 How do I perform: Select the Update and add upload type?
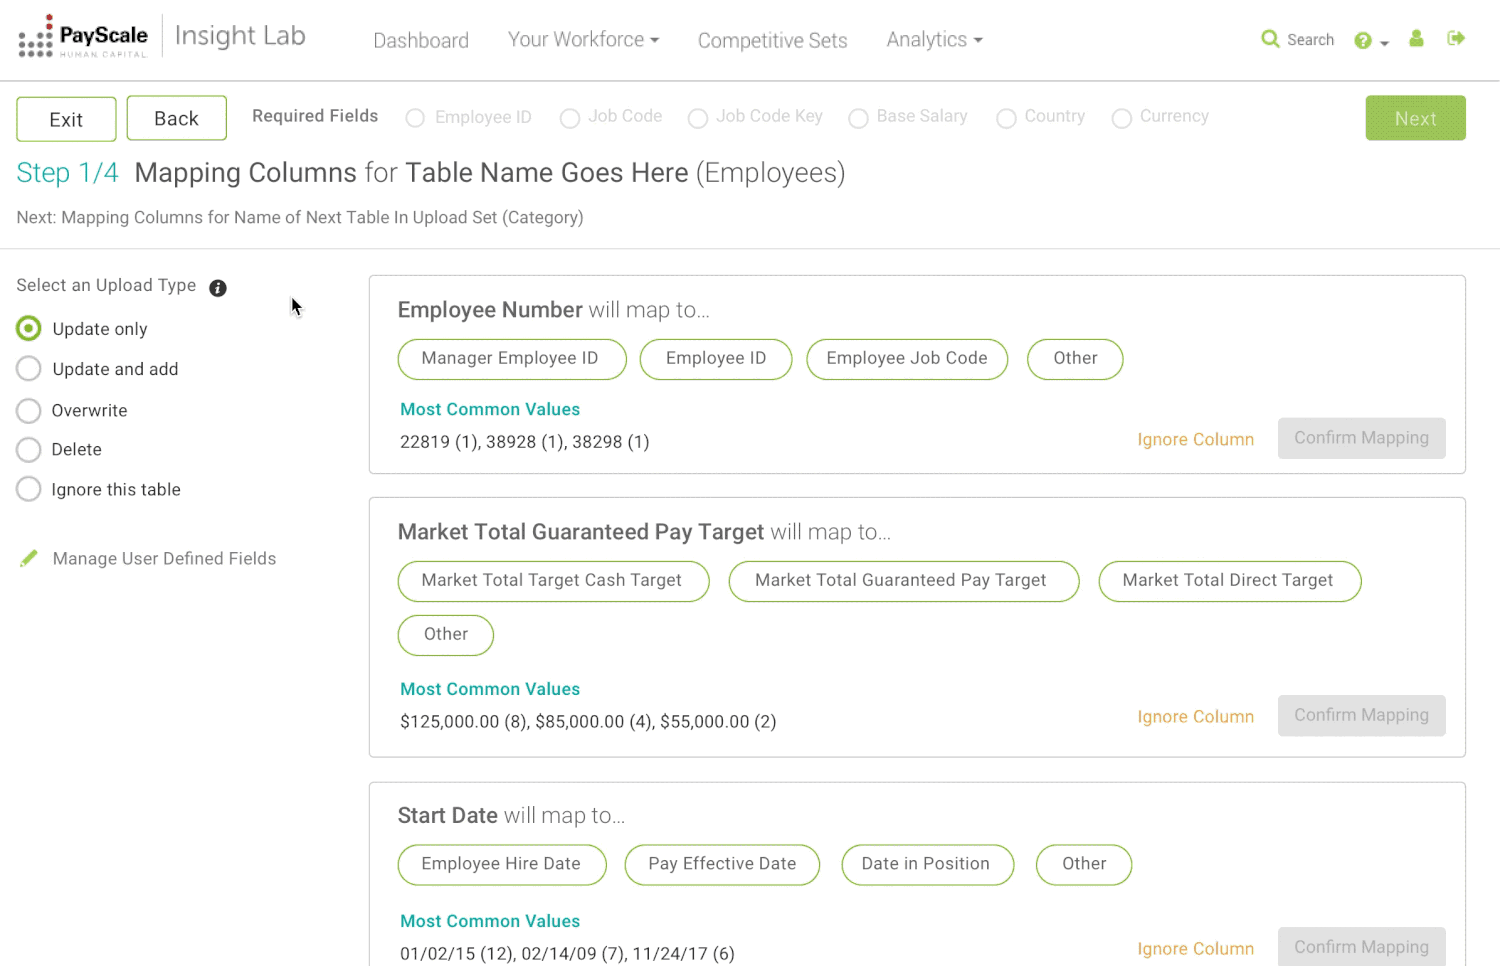point(28,368)
